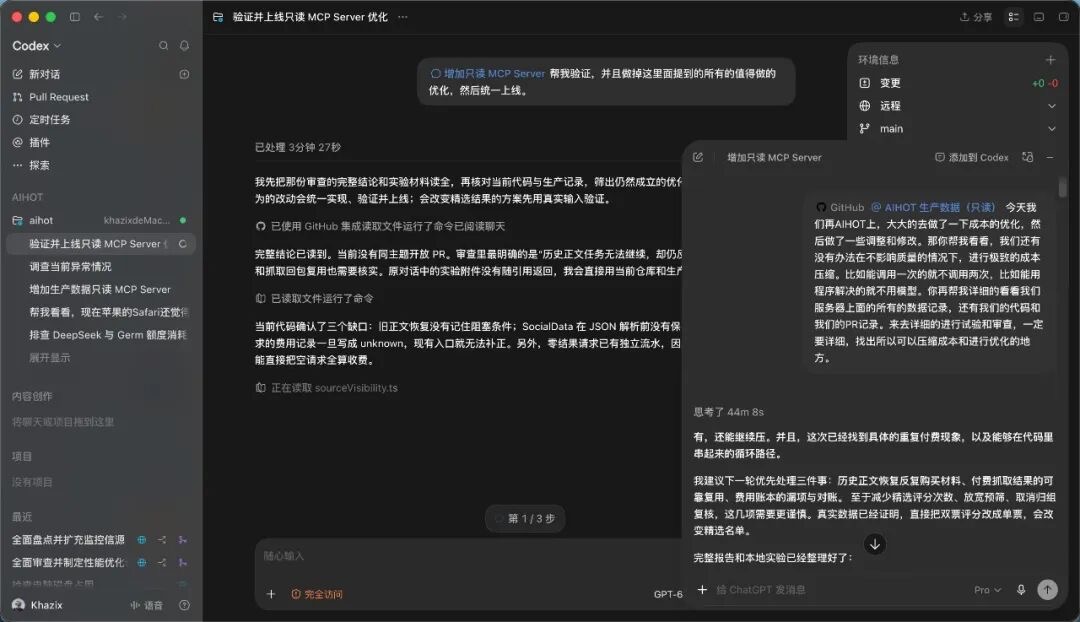The height and width of the screenshot is (622, 1080).
Task: Open the thread about 苹果的Safari
Action: click(109, 312)
